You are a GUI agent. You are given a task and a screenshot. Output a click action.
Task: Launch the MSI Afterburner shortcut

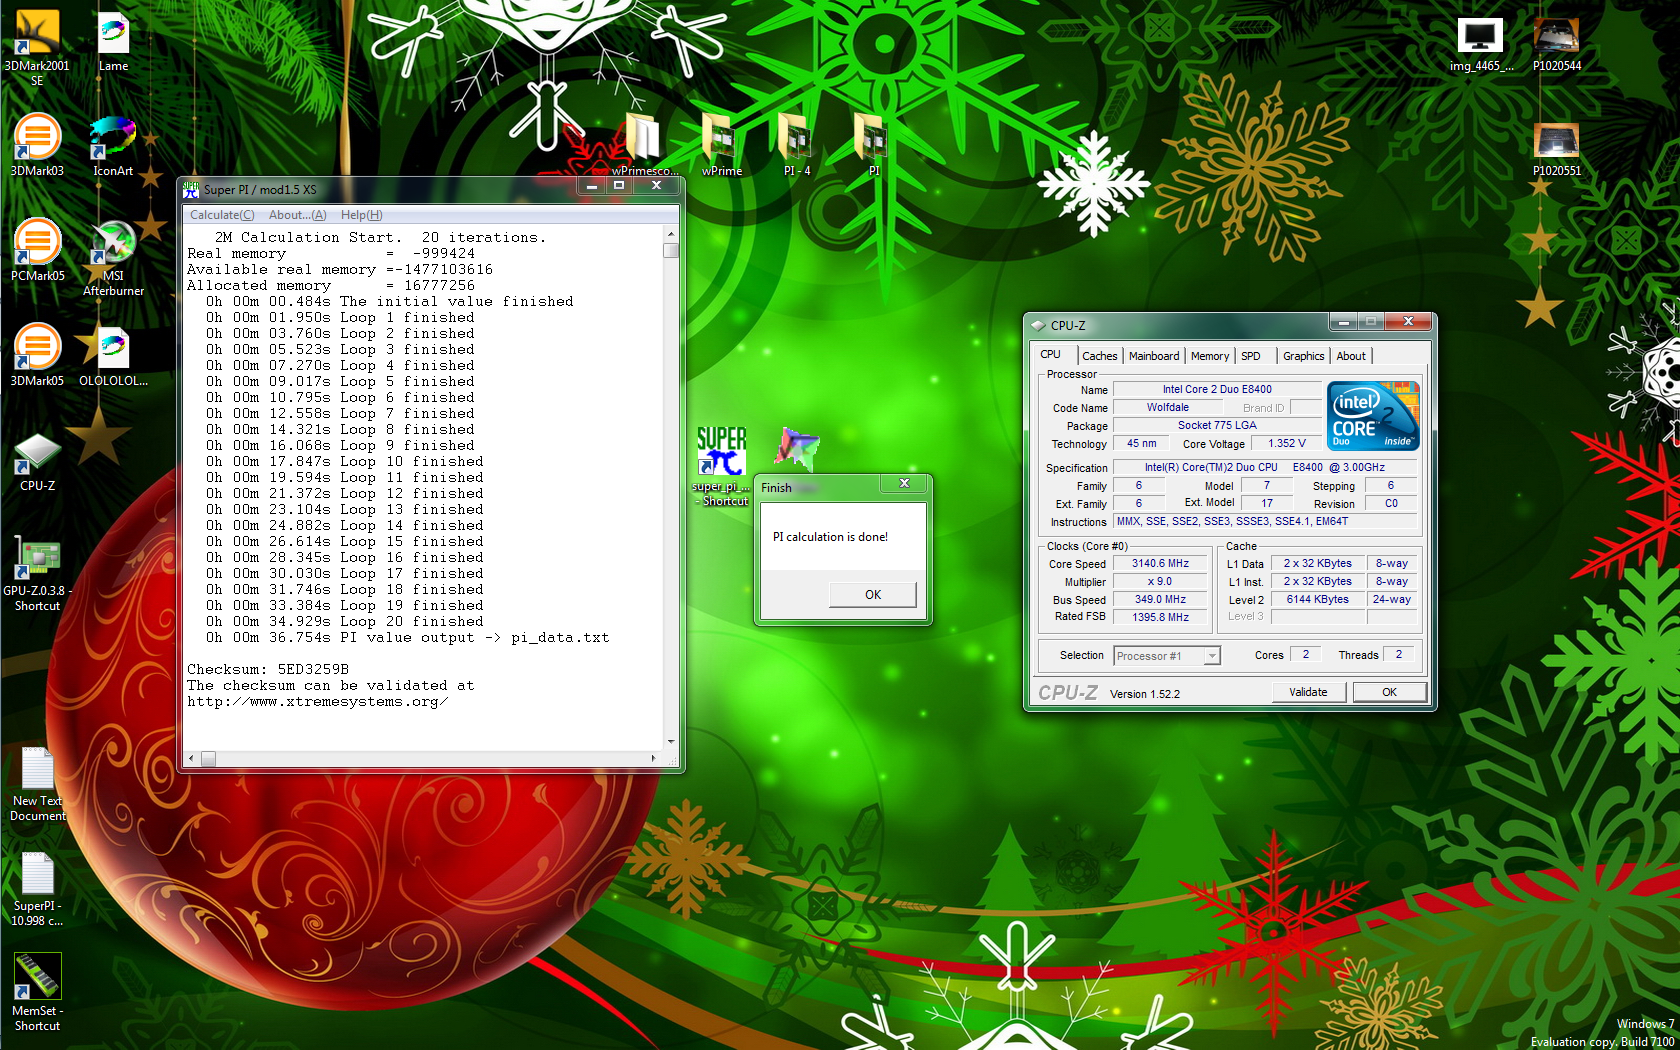(x=113, y=258)
